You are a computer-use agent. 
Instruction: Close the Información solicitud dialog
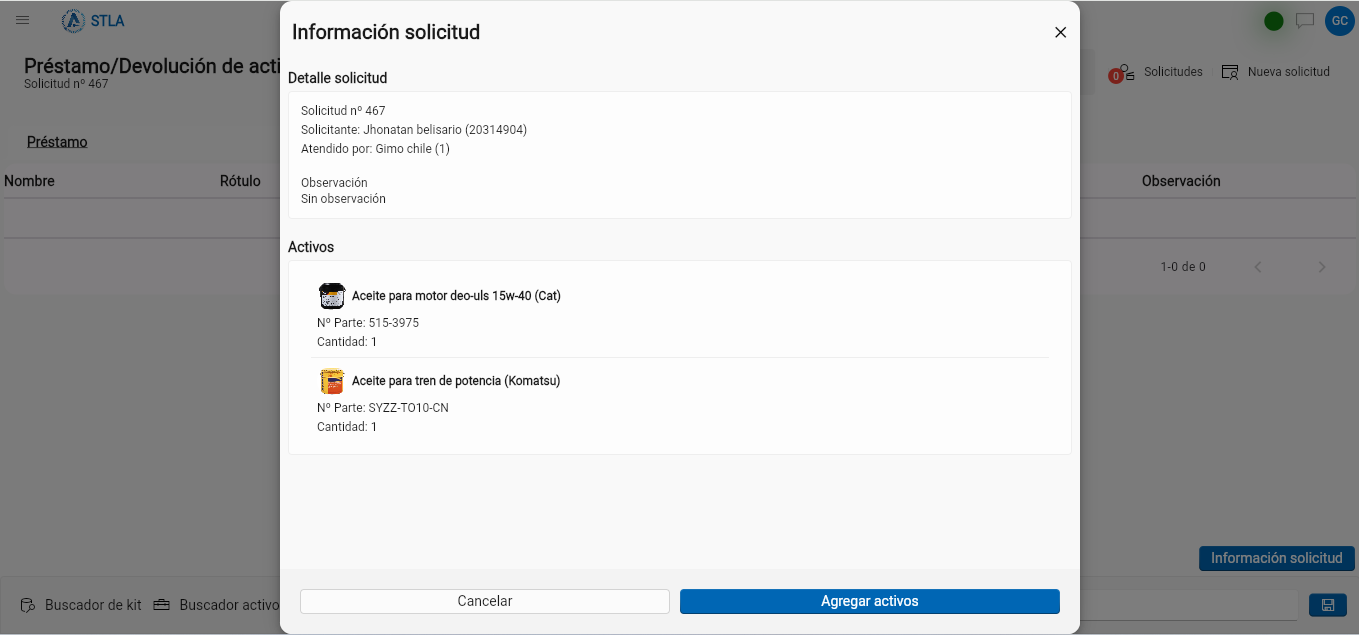tap(1061, 32)
